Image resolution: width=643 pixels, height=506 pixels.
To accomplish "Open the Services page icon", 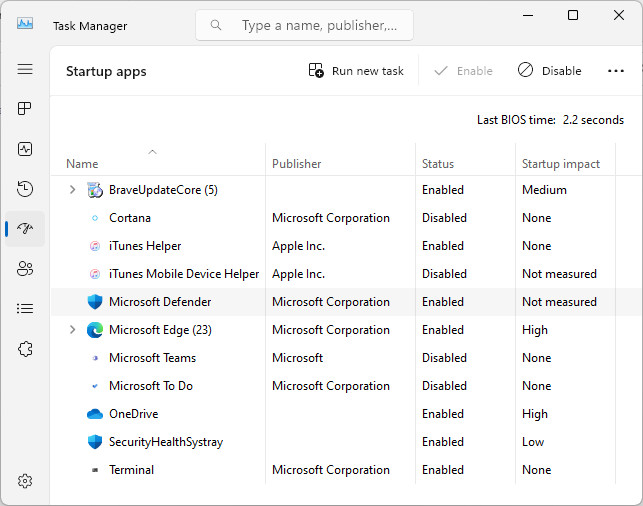I will (x=25, y=349).
